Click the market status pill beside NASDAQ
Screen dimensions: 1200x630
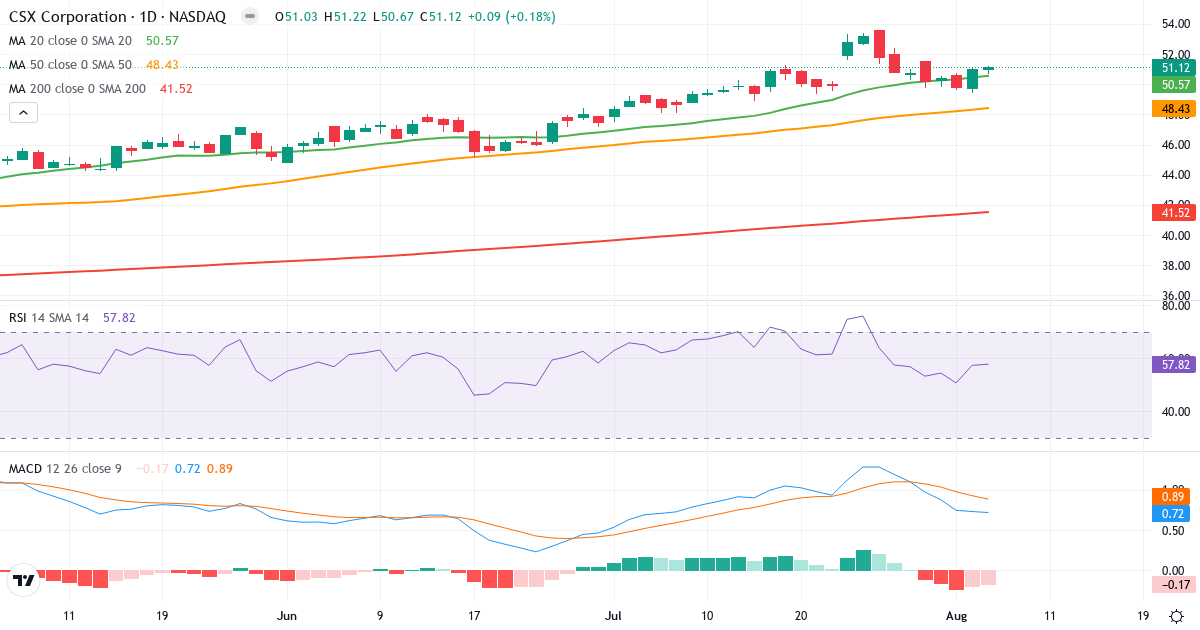click(250, 17)
